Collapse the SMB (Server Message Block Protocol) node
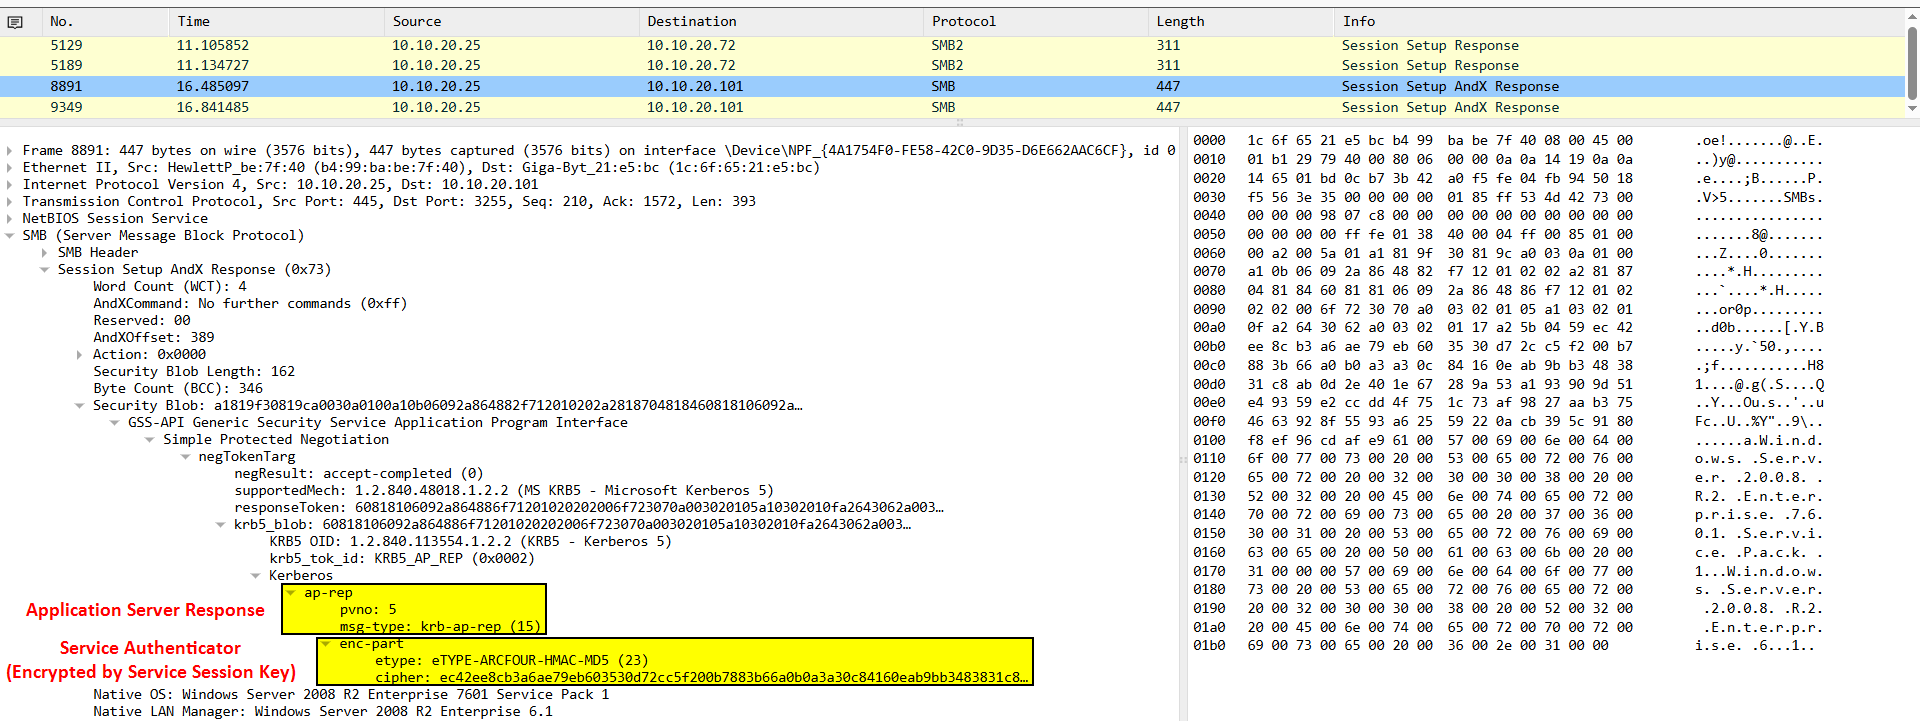1920x721 pixels. [x=10, y=236]
